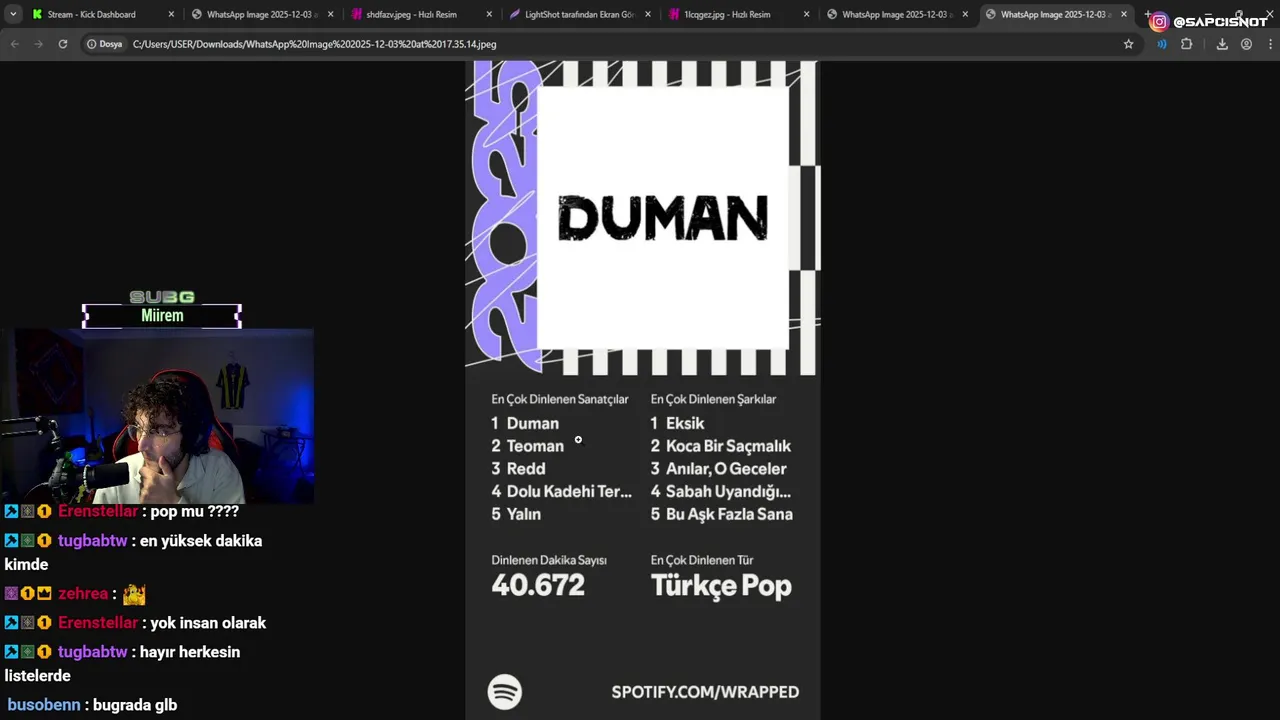Viewport: 1280px width, 720px height.
Task: Select artist 3 Redd in list
Action: point(518,469)
